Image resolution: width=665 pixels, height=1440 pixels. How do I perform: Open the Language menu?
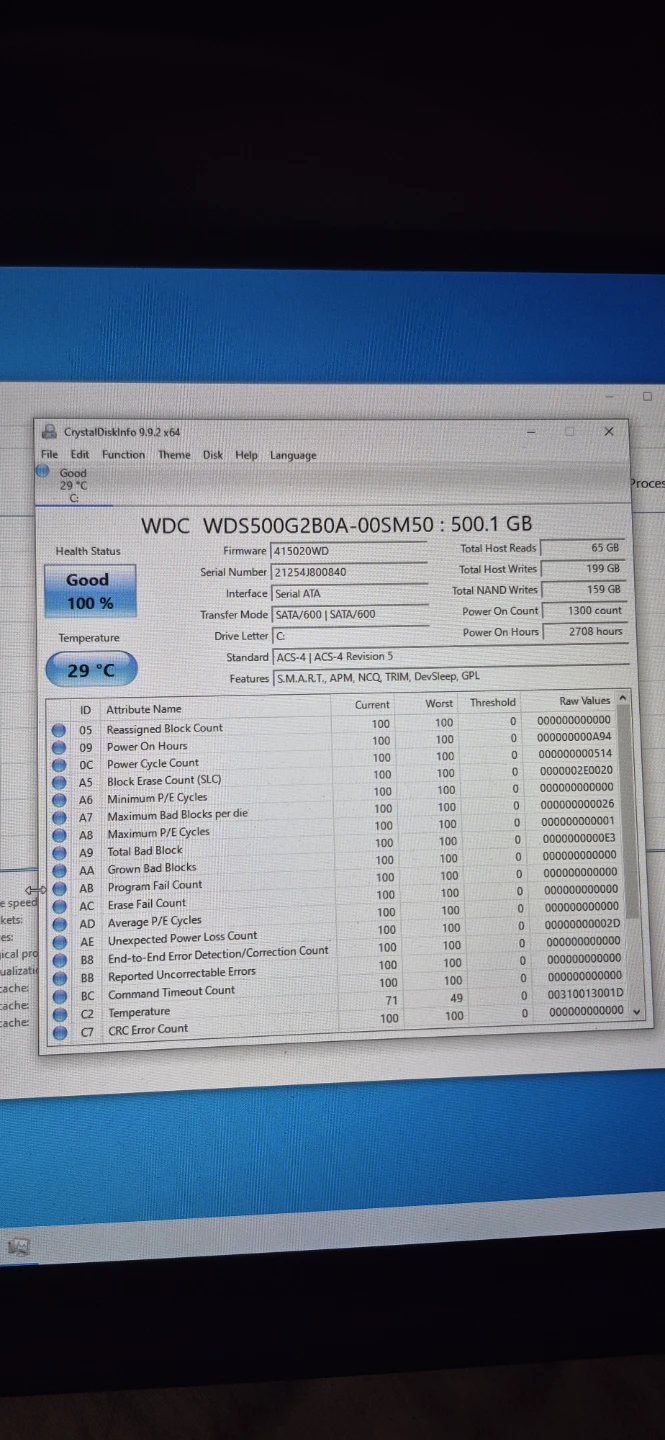[x=293, y=455]
